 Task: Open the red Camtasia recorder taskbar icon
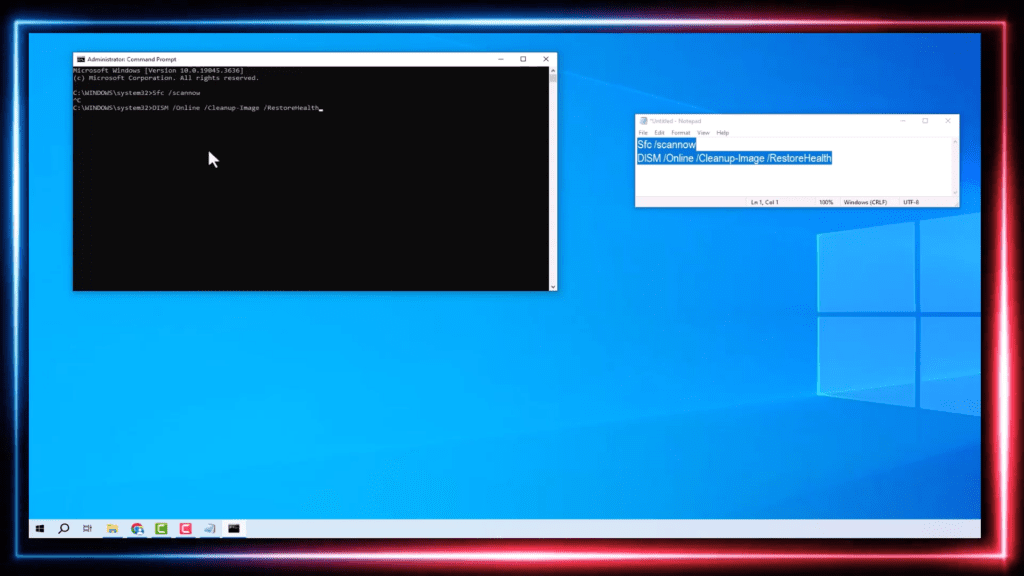(x=185, y=528)
